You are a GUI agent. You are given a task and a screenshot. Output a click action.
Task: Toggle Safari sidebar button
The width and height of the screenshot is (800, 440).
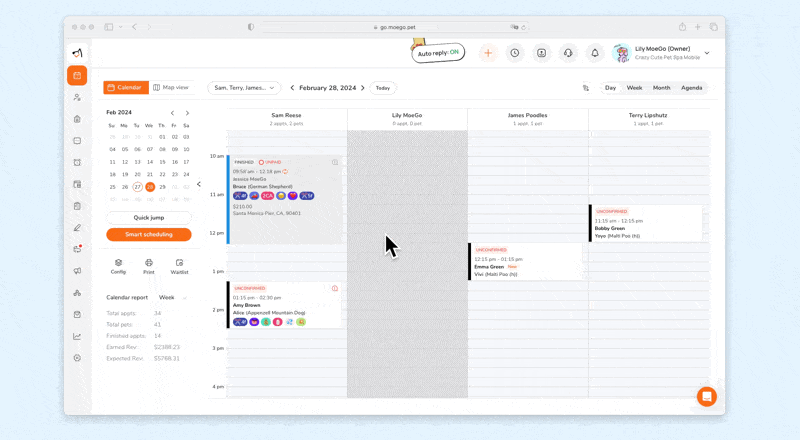(x=109, y=27)
